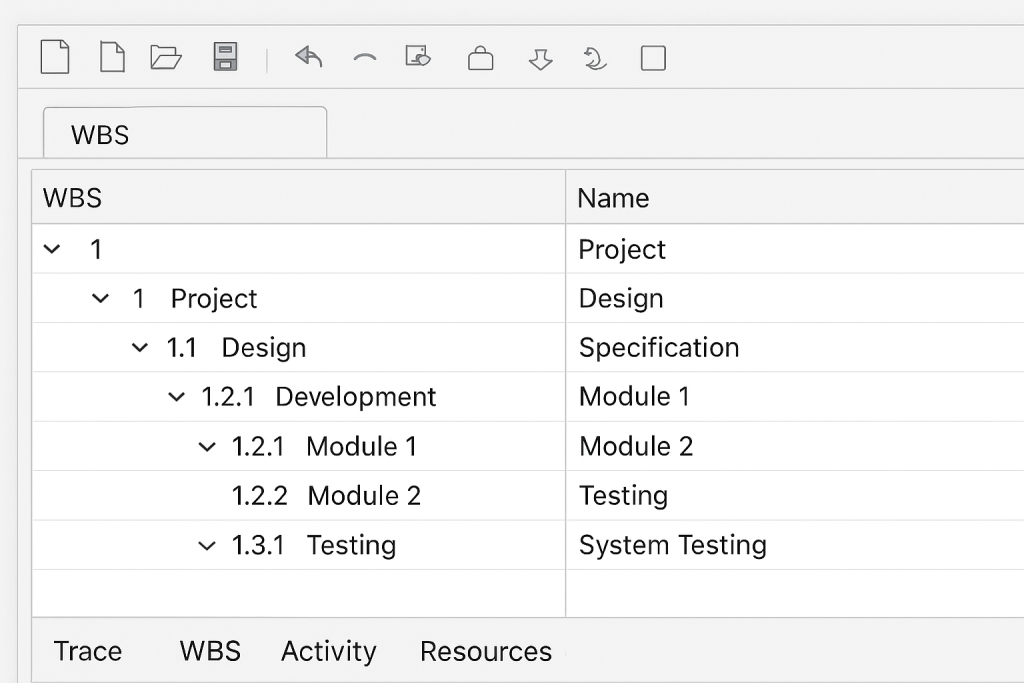Click the lock icon in the toolbar
The height and width of the screenshot is (683, 1024).
point(480,58)
